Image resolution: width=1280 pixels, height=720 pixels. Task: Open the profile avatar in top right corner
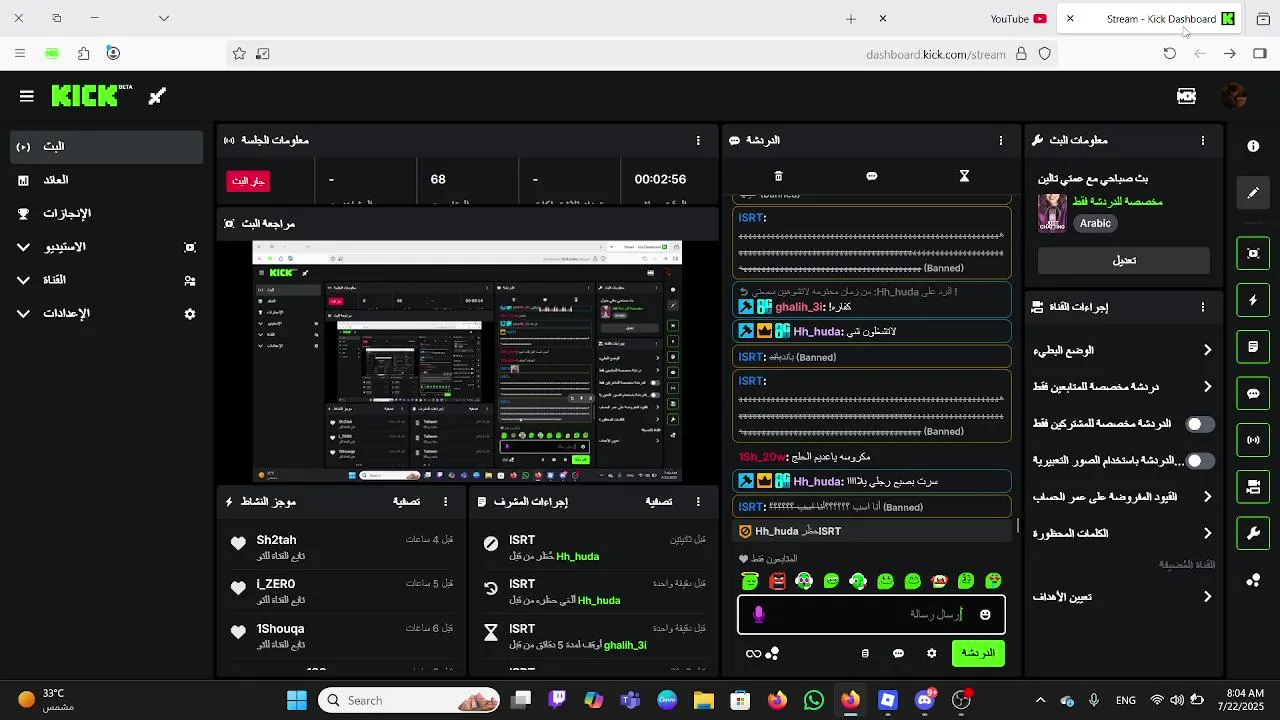(x=1235, y=96)
